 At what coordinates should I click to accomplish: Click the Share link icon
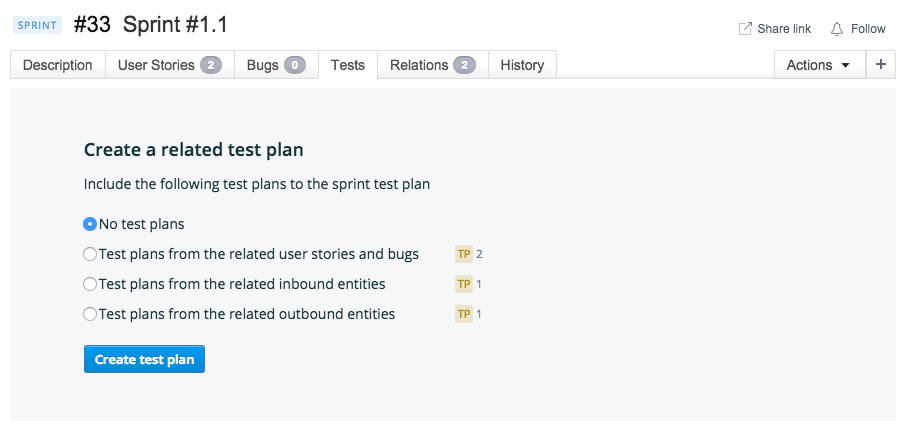745,28
